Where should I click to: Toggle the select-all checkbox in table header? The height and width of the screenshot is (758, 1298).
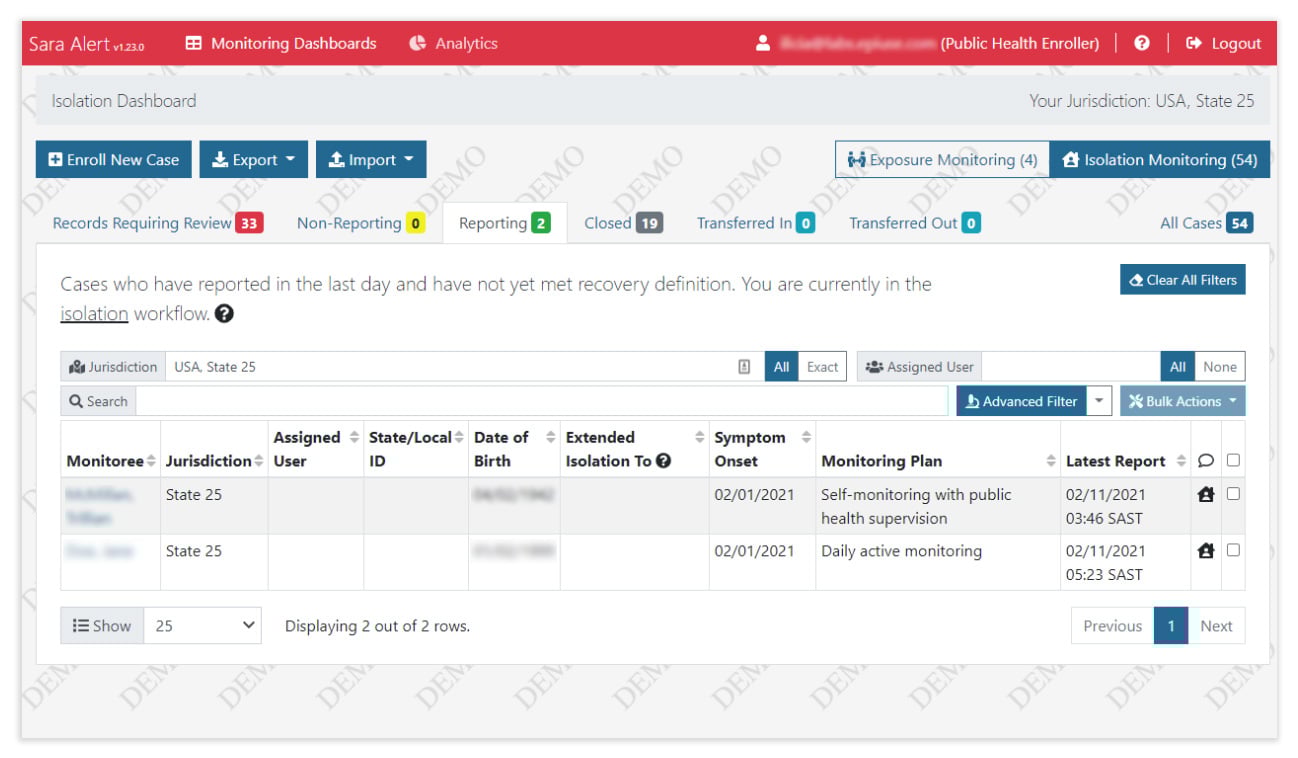click(x=1233, y=460)
